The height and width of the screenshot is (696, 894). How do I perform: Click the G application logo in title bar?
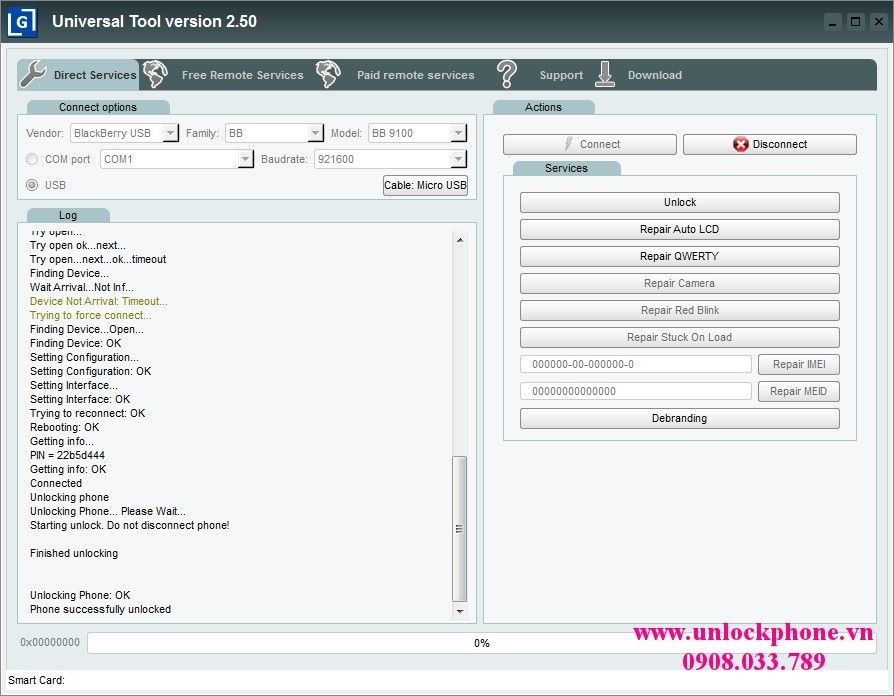click(x=22, y=21)
